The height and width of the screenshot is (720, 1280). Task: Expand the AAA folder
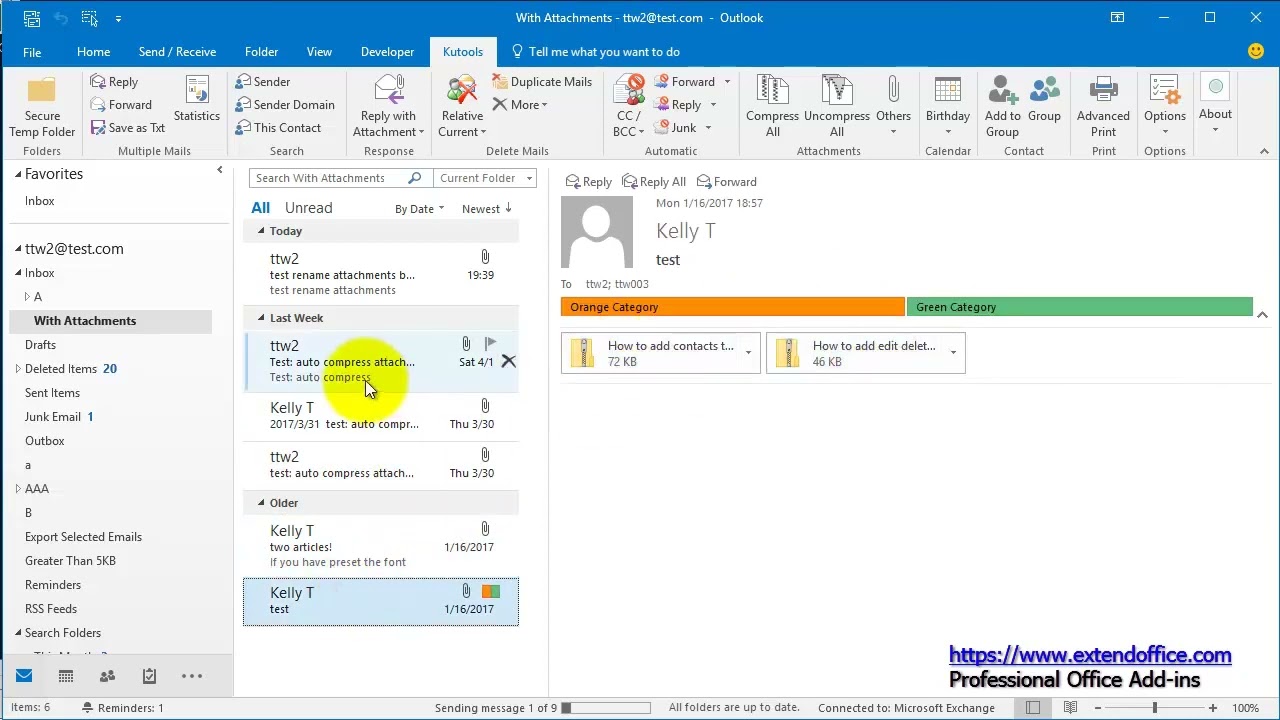[17, 489]
